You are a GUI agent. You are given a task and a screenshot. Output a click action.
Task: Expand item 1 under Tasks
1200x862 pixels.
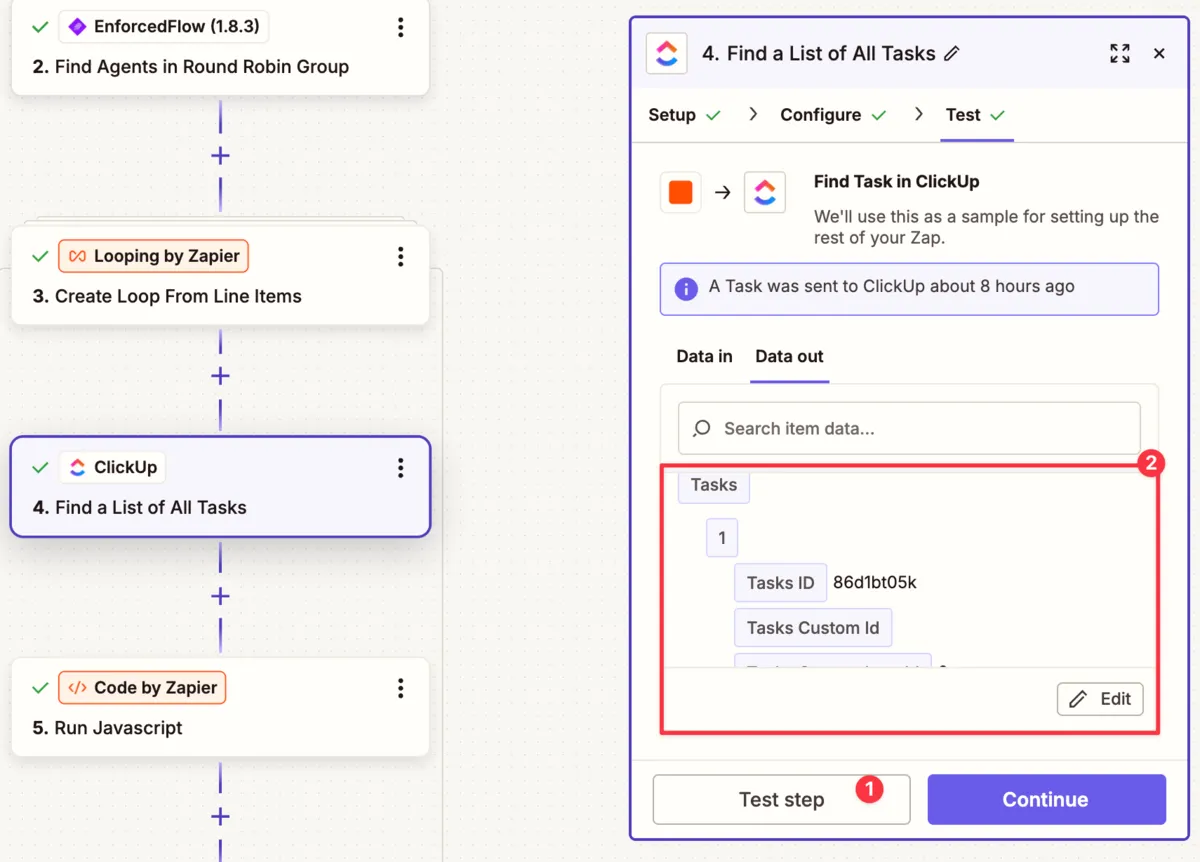point(722,537)
